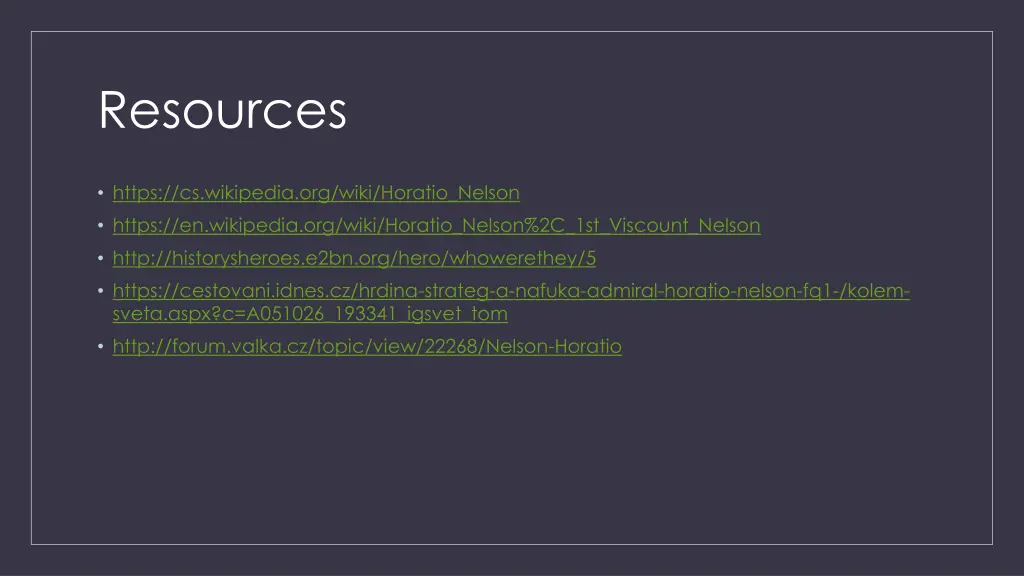Click the bullet before the en.wikipedia link
The height and width of the screenshot is (576, 1024).
102,226
